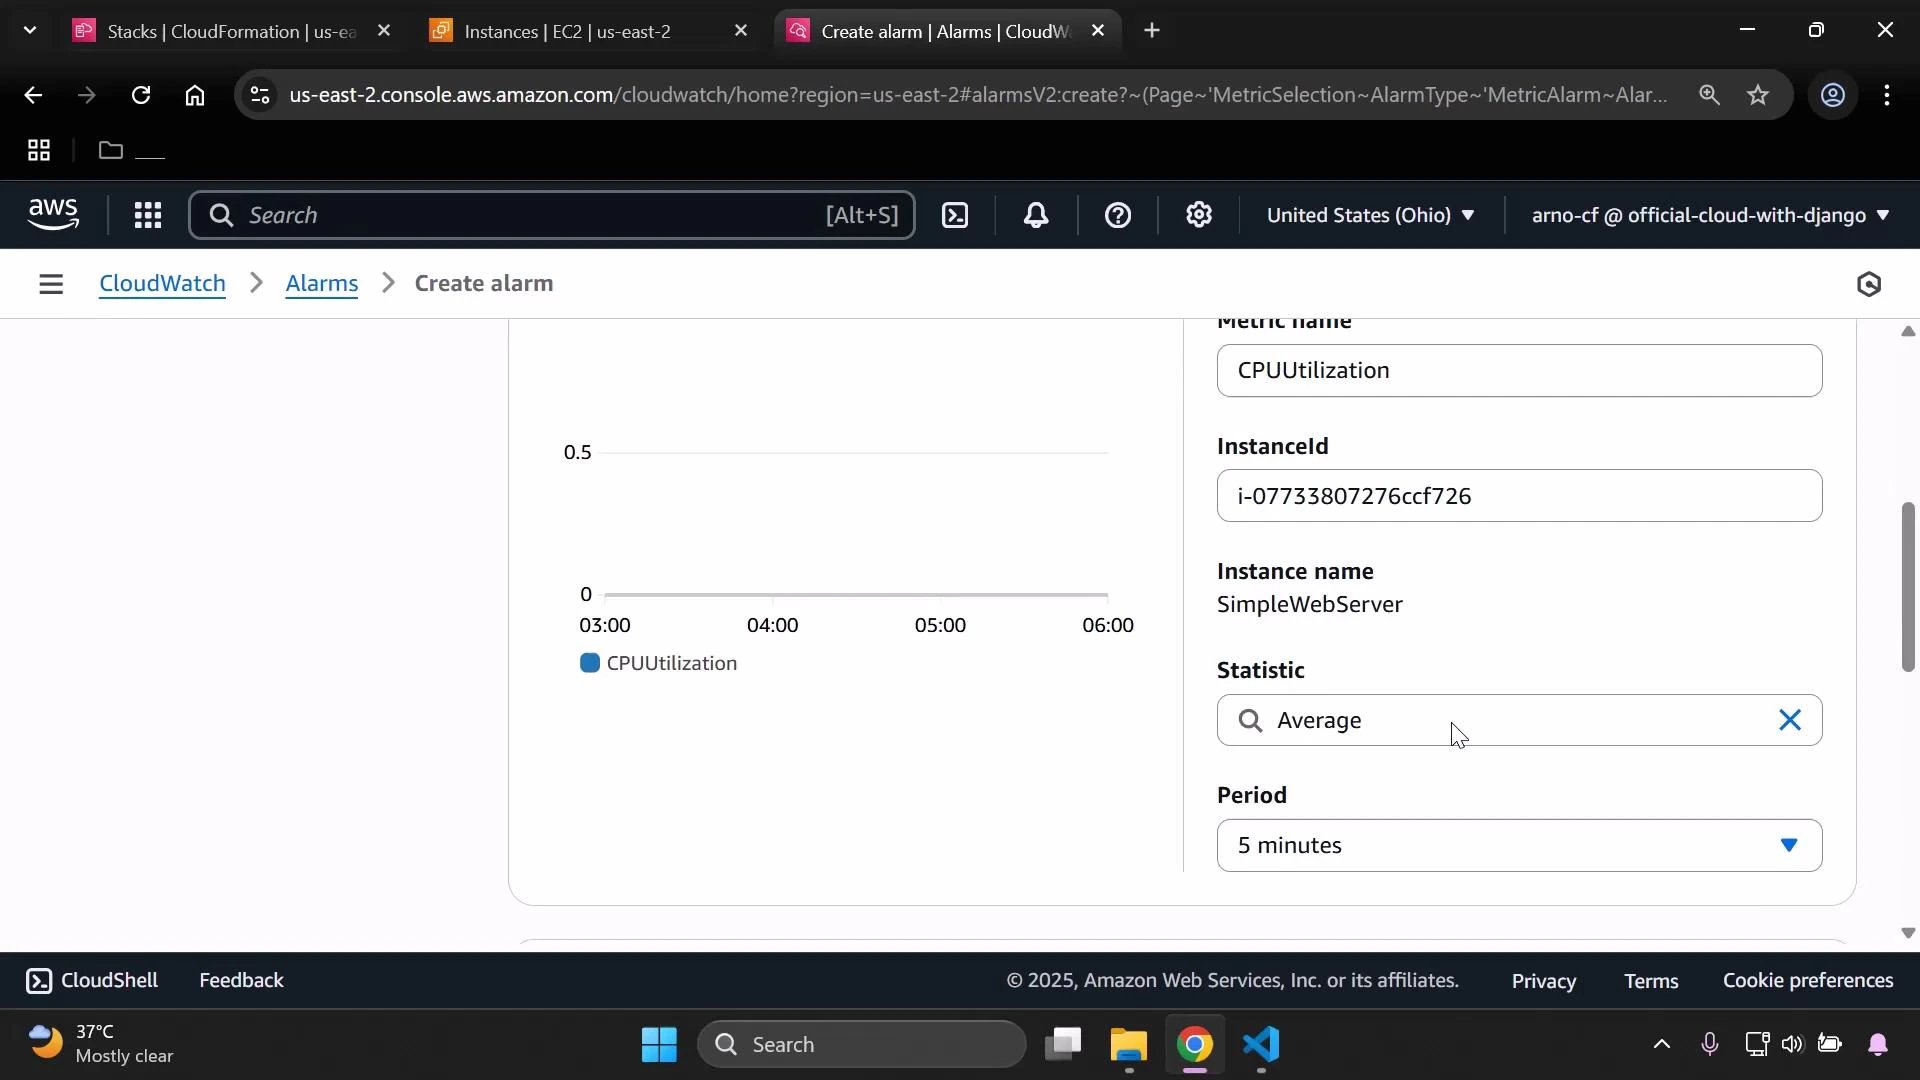Clear the Average statistic with the X icon
Screen dimensions: 1920x1080
coord(1789,720)
